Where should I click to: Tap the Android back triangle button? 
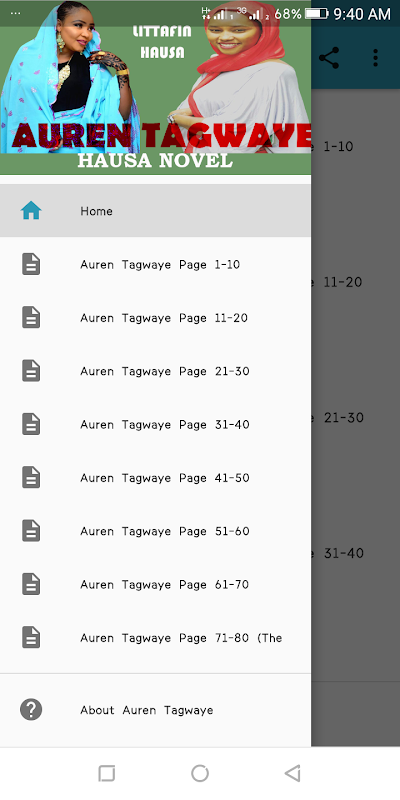click(x=293, y=773)
